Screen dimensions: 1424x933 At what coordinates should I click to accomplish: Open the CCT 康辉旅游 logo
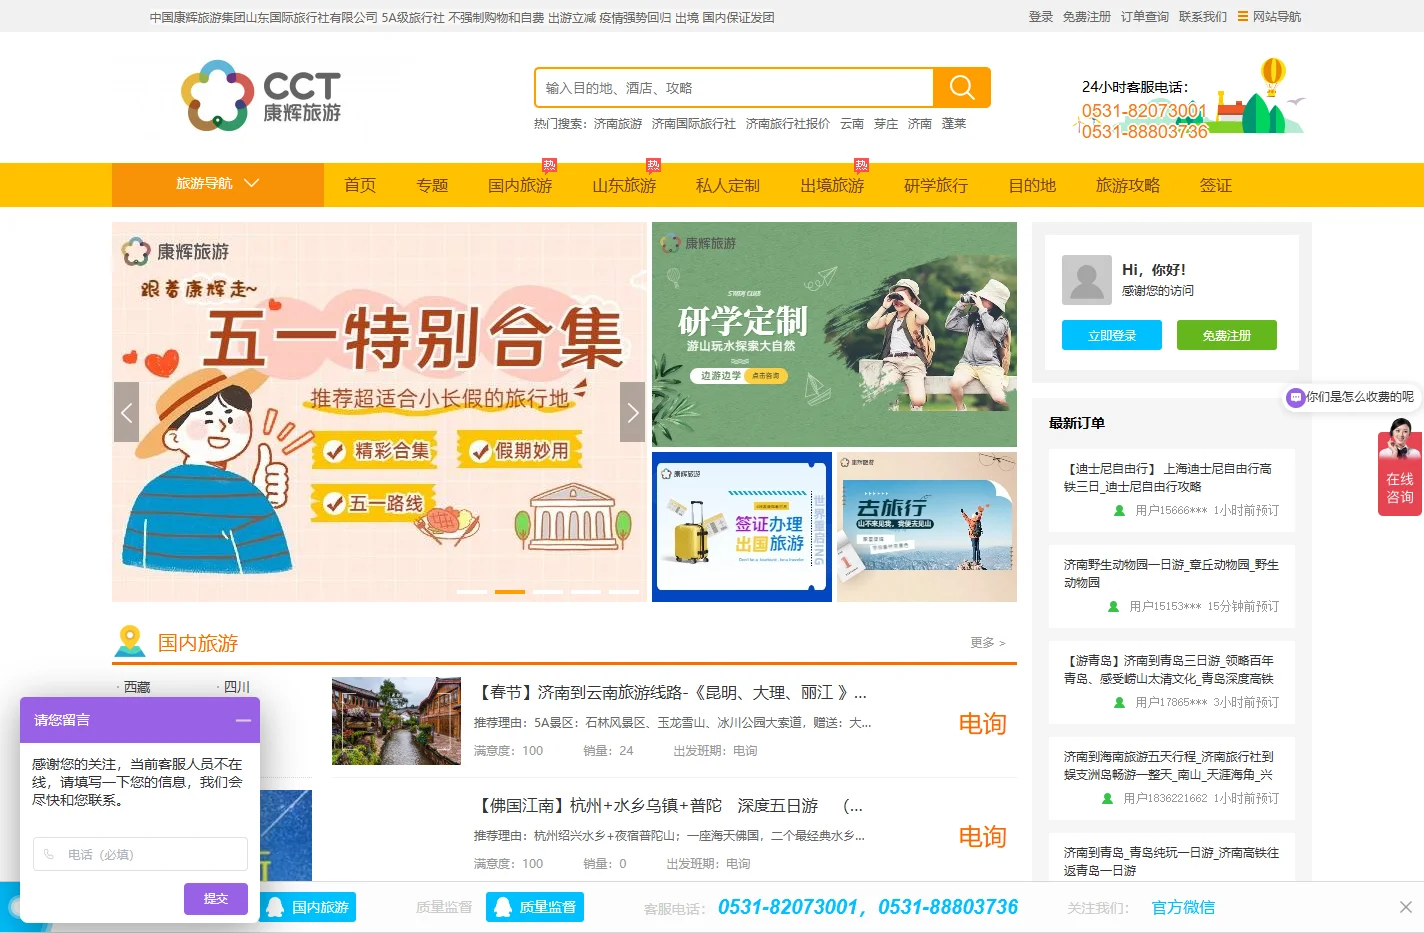(x=262, y=96)
